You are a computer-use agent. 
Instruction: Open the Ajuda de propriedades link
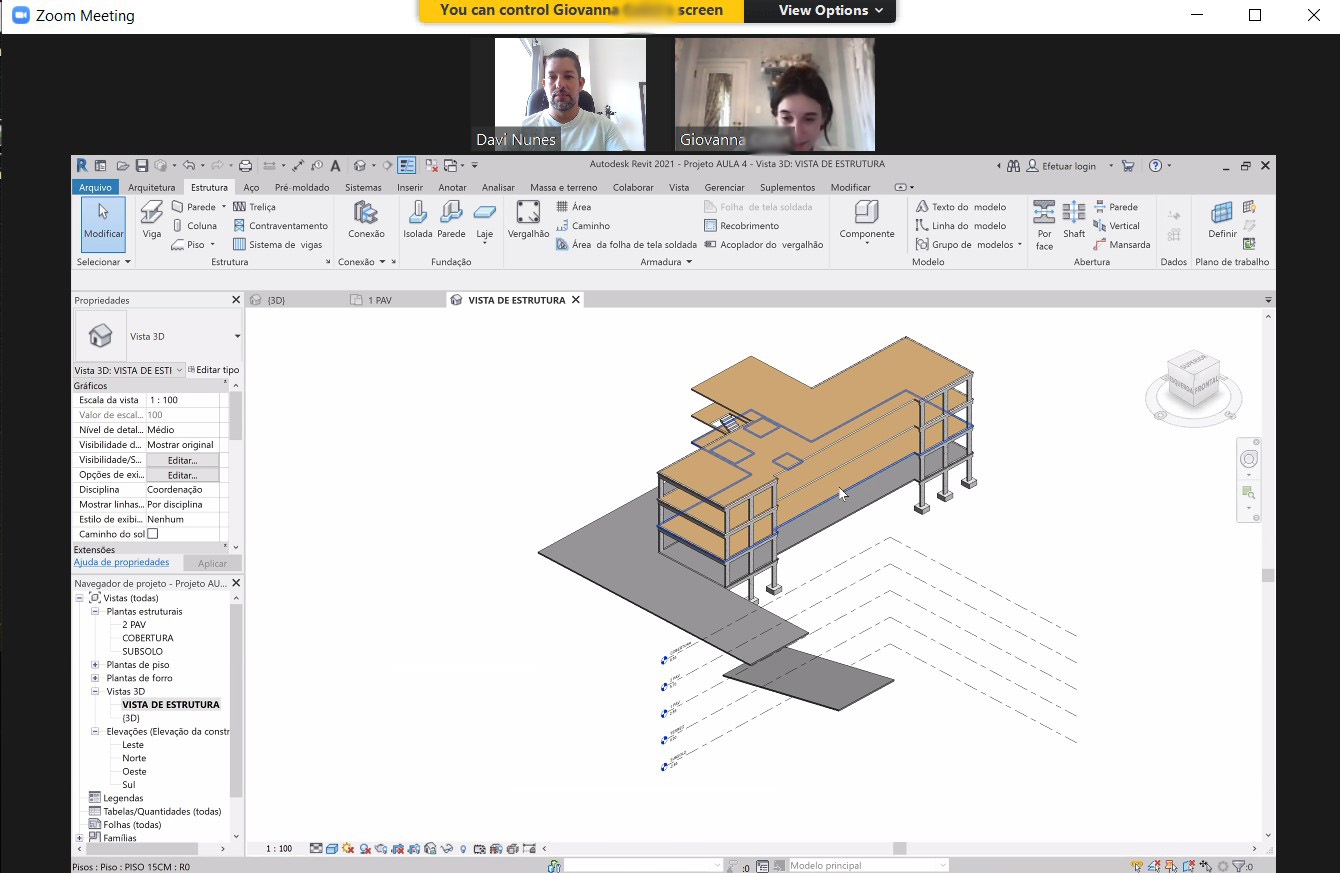pos(123,562)
